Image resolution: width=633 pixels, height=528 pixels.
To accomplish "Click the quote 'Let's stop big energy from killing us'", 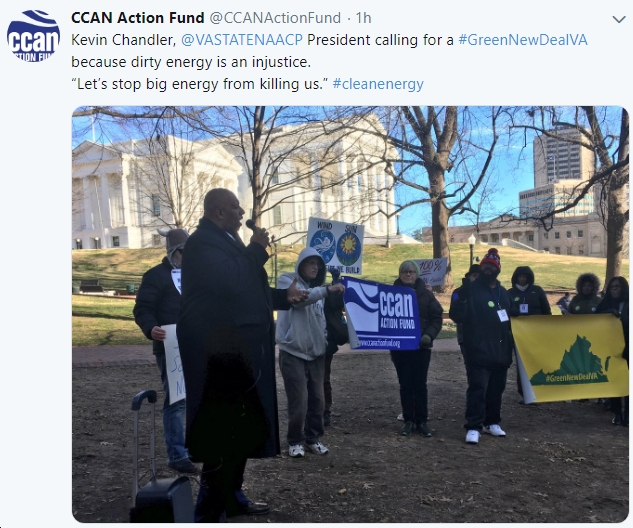I will point(199,84).
